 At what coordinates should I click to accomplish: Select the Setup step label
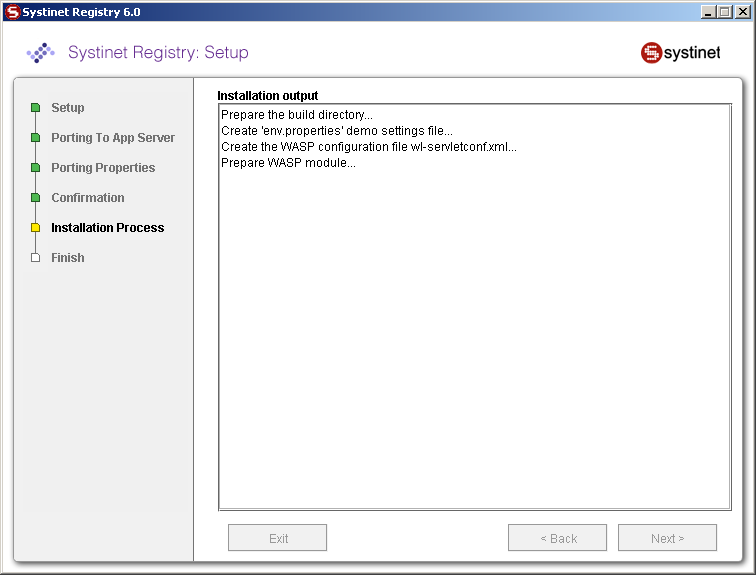(68, 107)
